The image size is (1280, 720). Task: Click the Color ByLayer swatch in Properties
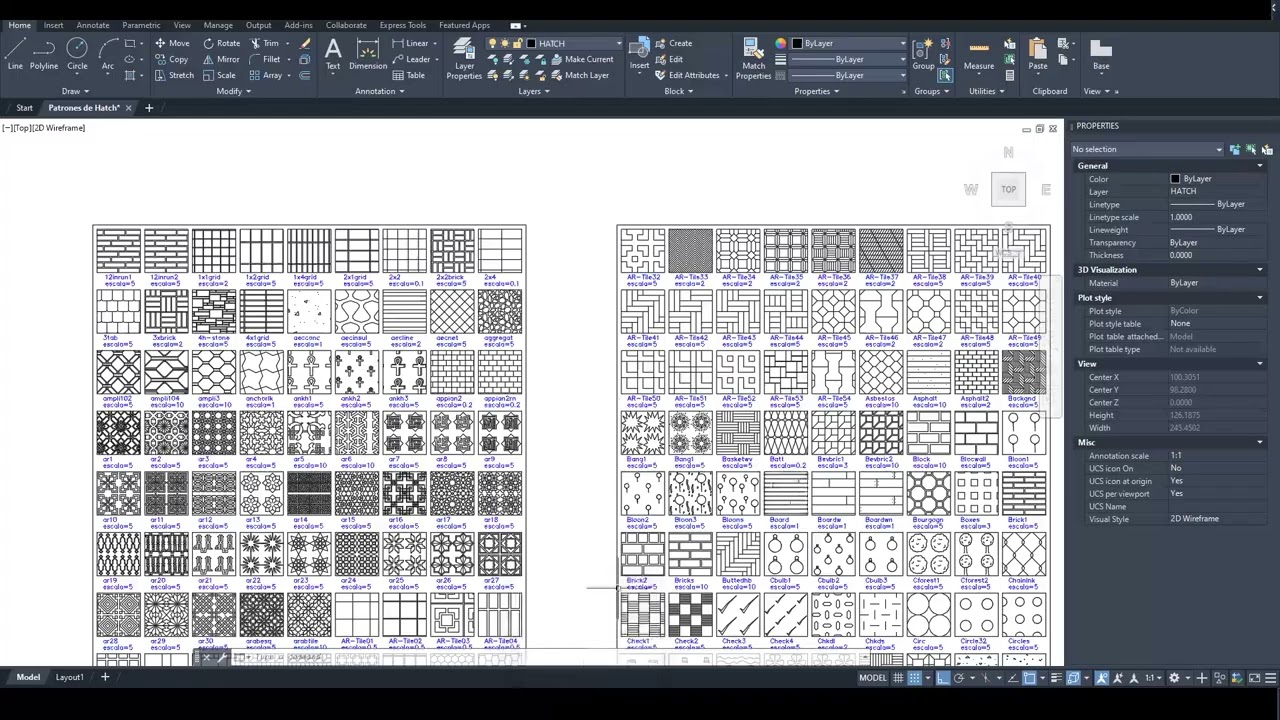click(1175, 179)
